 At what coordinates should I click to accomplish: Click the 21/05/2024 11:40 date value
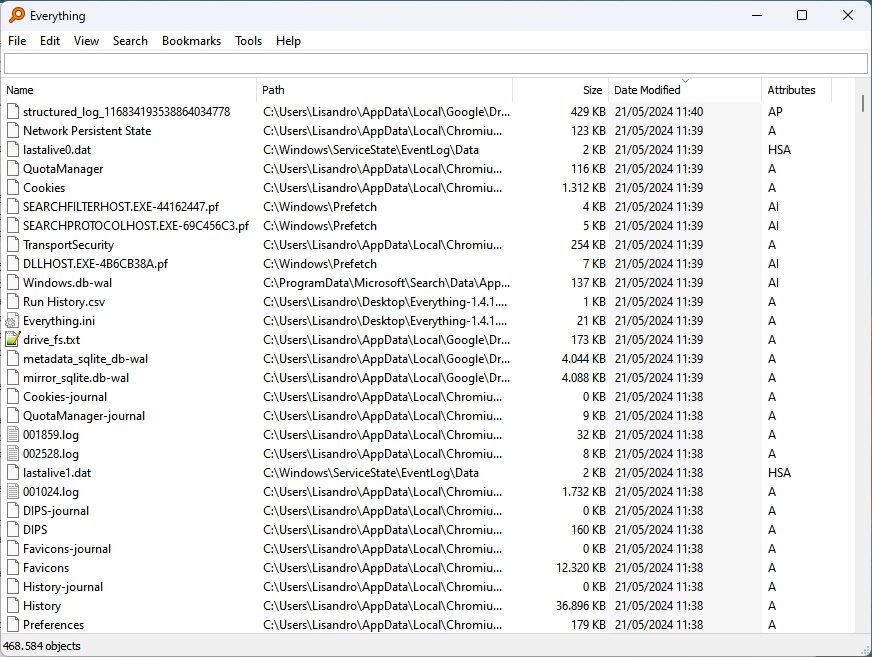point(659,112)
